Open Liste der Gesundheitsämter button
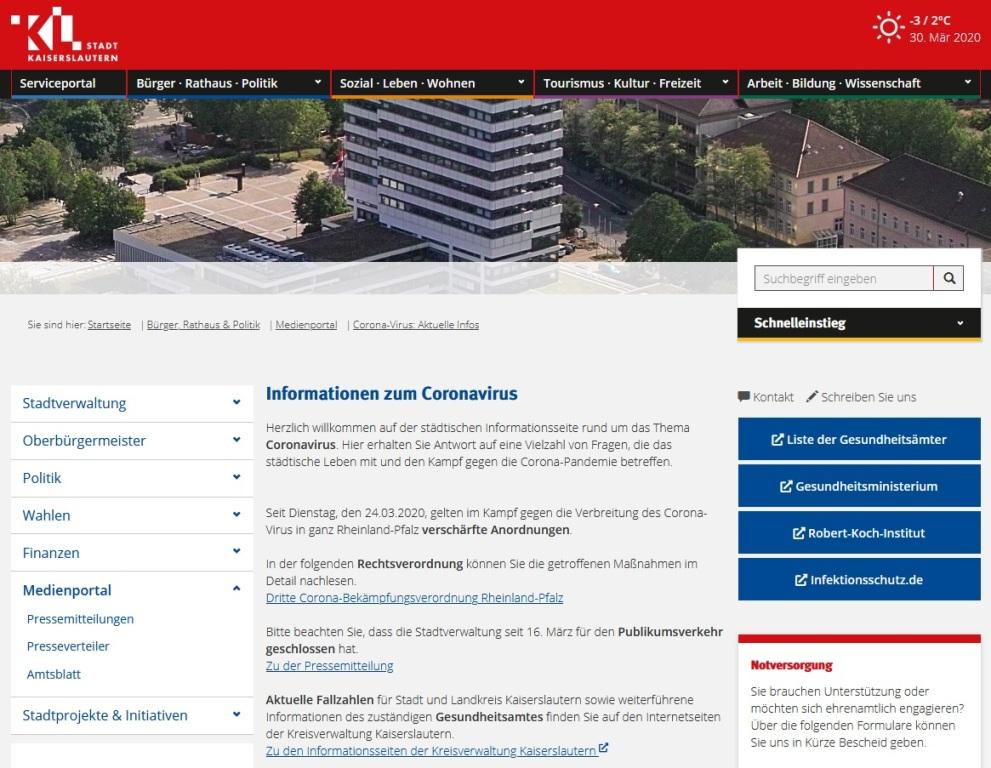This screenshot has height=768, width=991. (x=858, y=439)
